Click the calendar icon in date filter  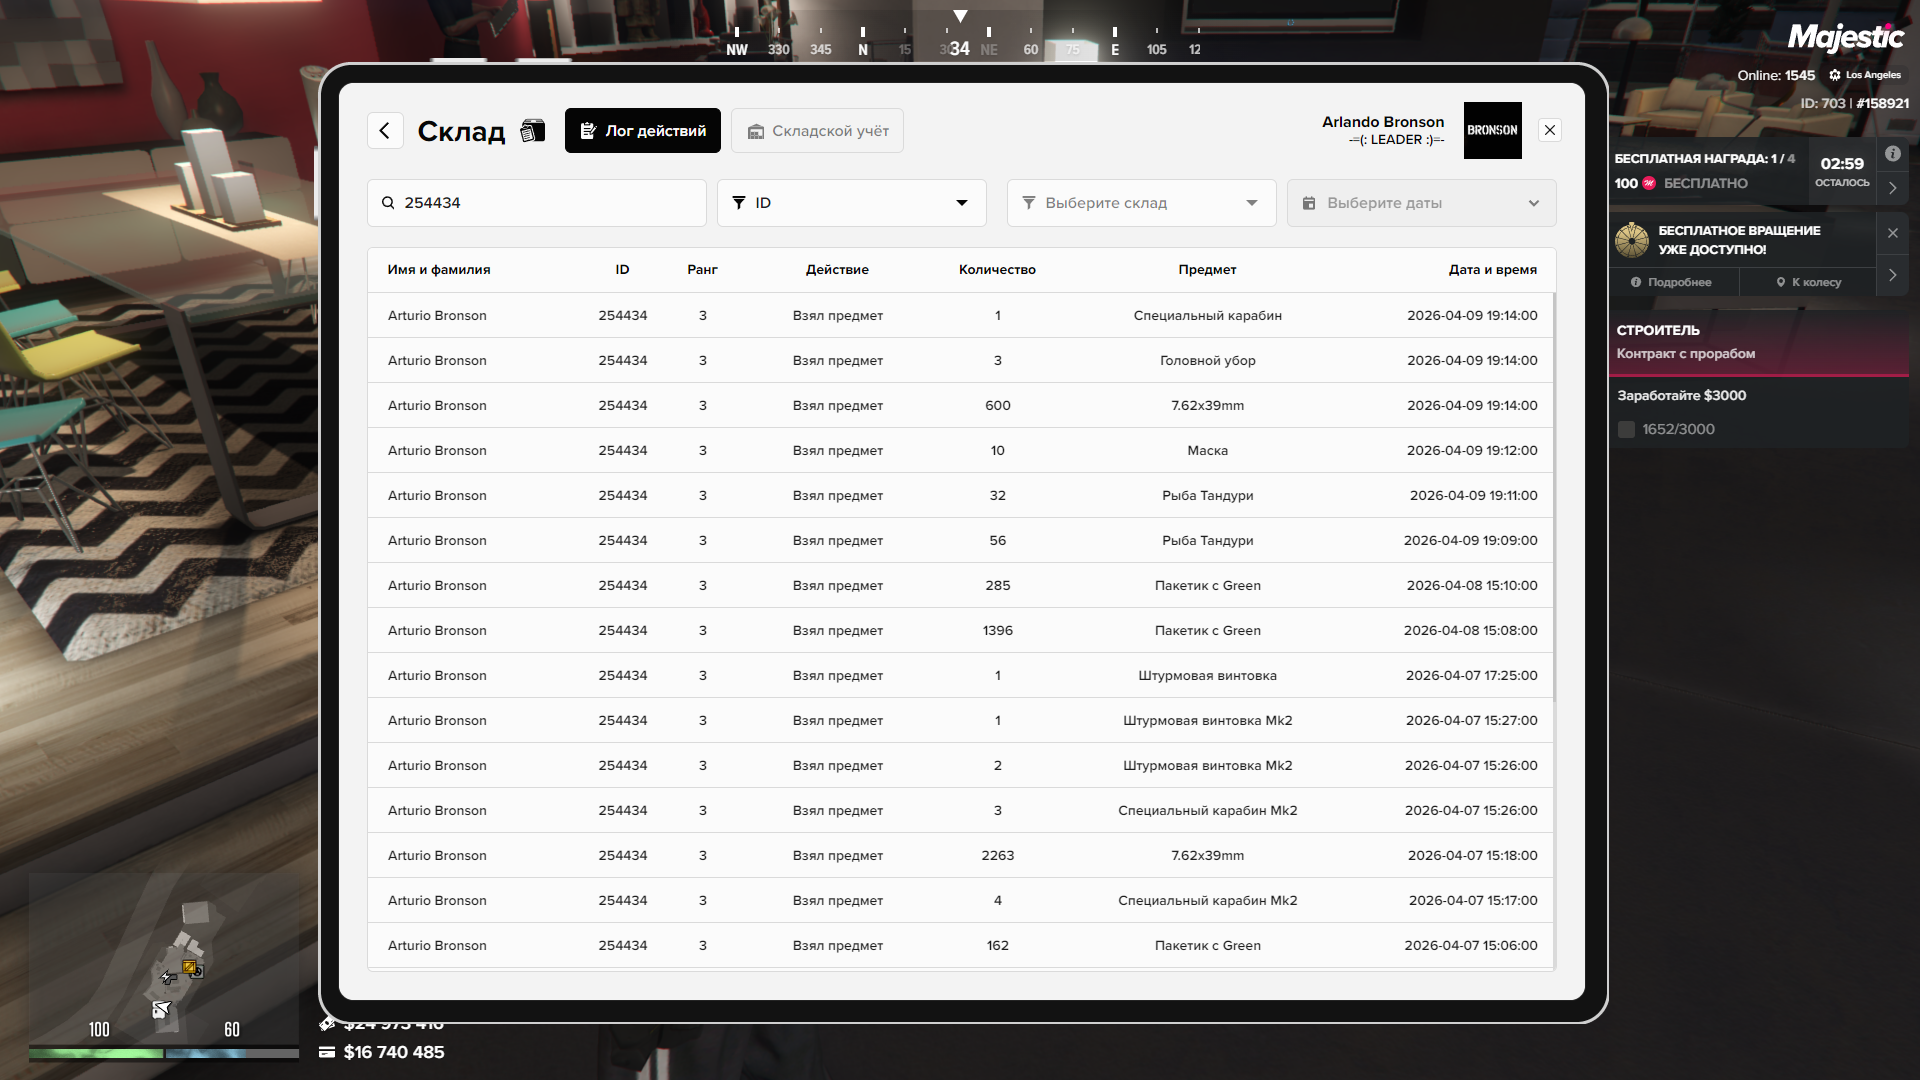pos(1309,203)
